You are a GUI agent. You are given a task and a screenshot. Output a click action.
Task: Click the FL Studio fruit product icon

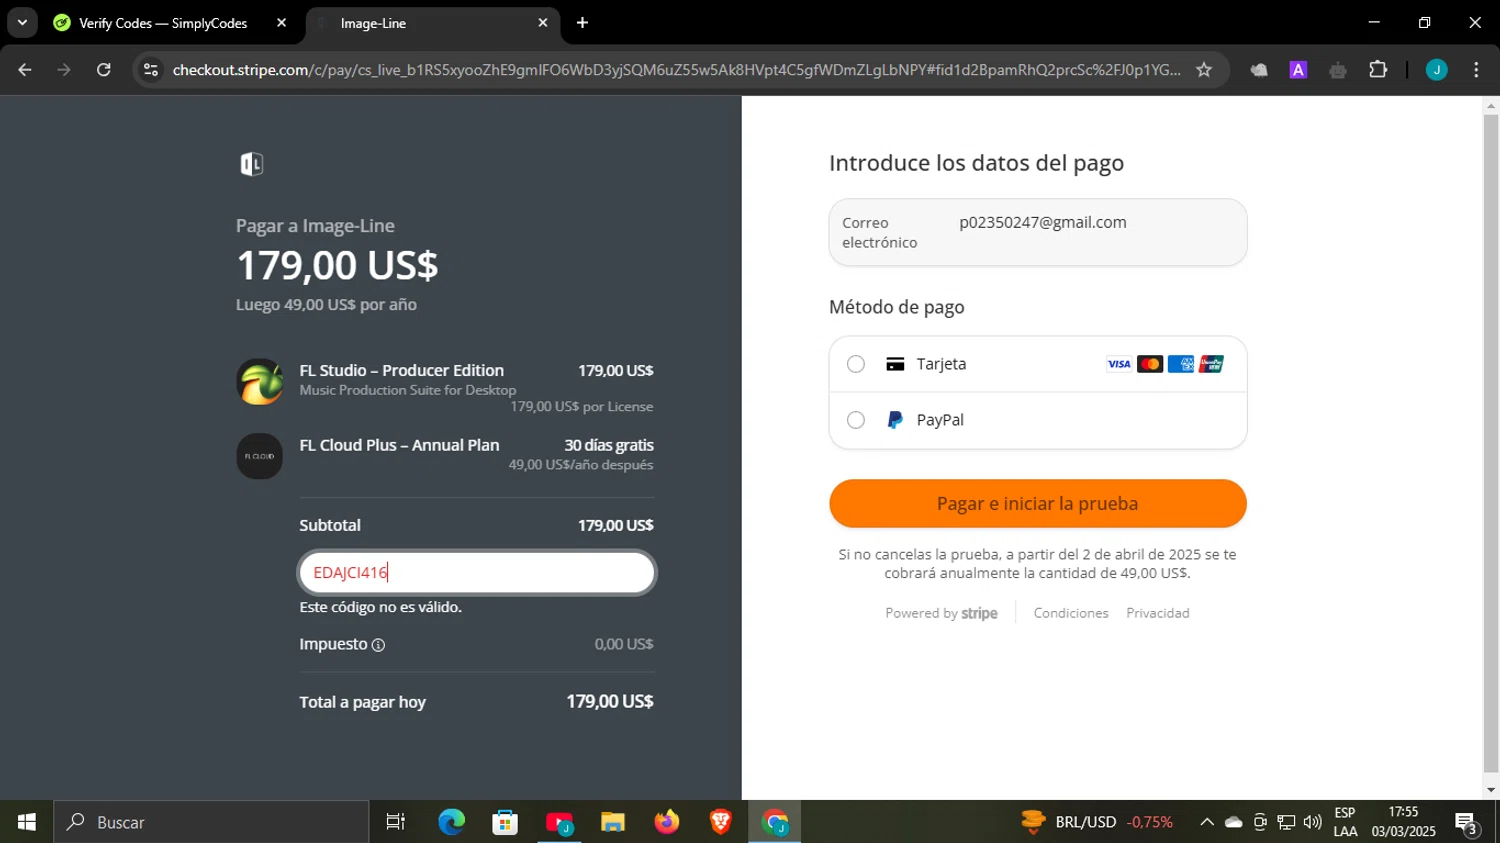click(260, 382)
